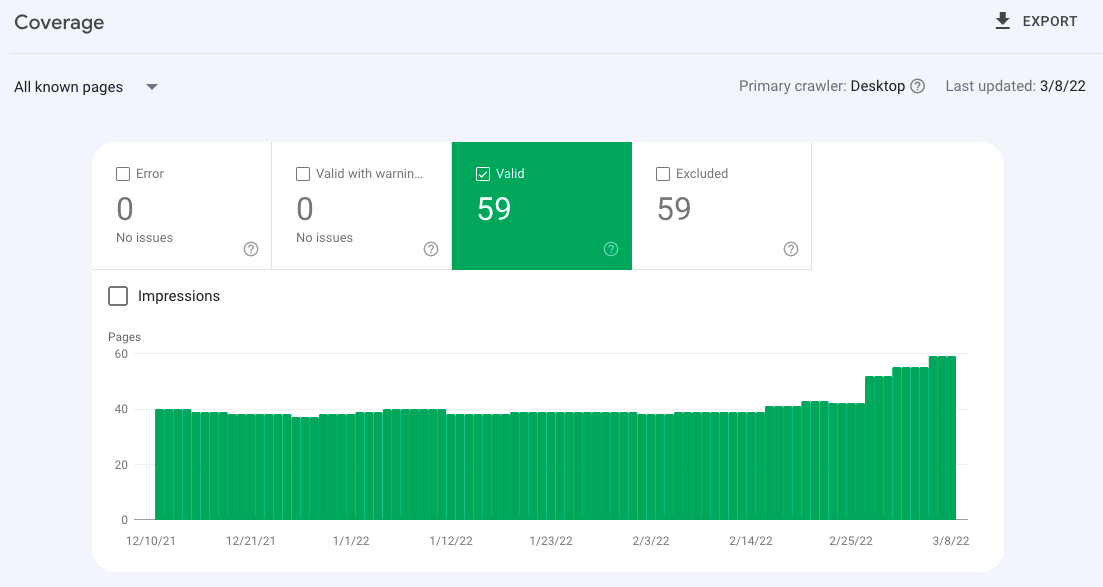
Task: Open help icon next to Primary crawler
Action: coord(917,87)
